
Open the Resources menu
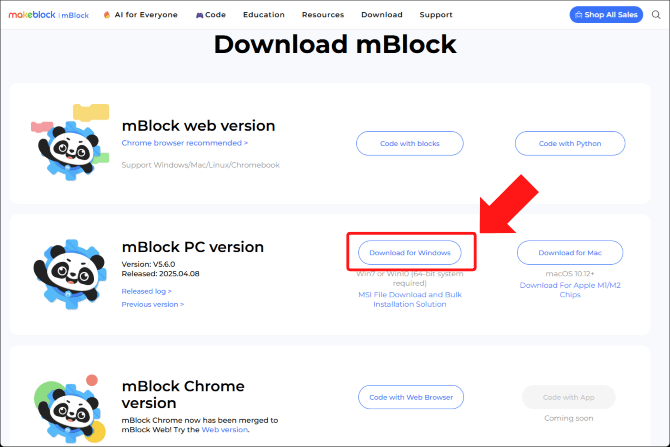pos(323,15)
